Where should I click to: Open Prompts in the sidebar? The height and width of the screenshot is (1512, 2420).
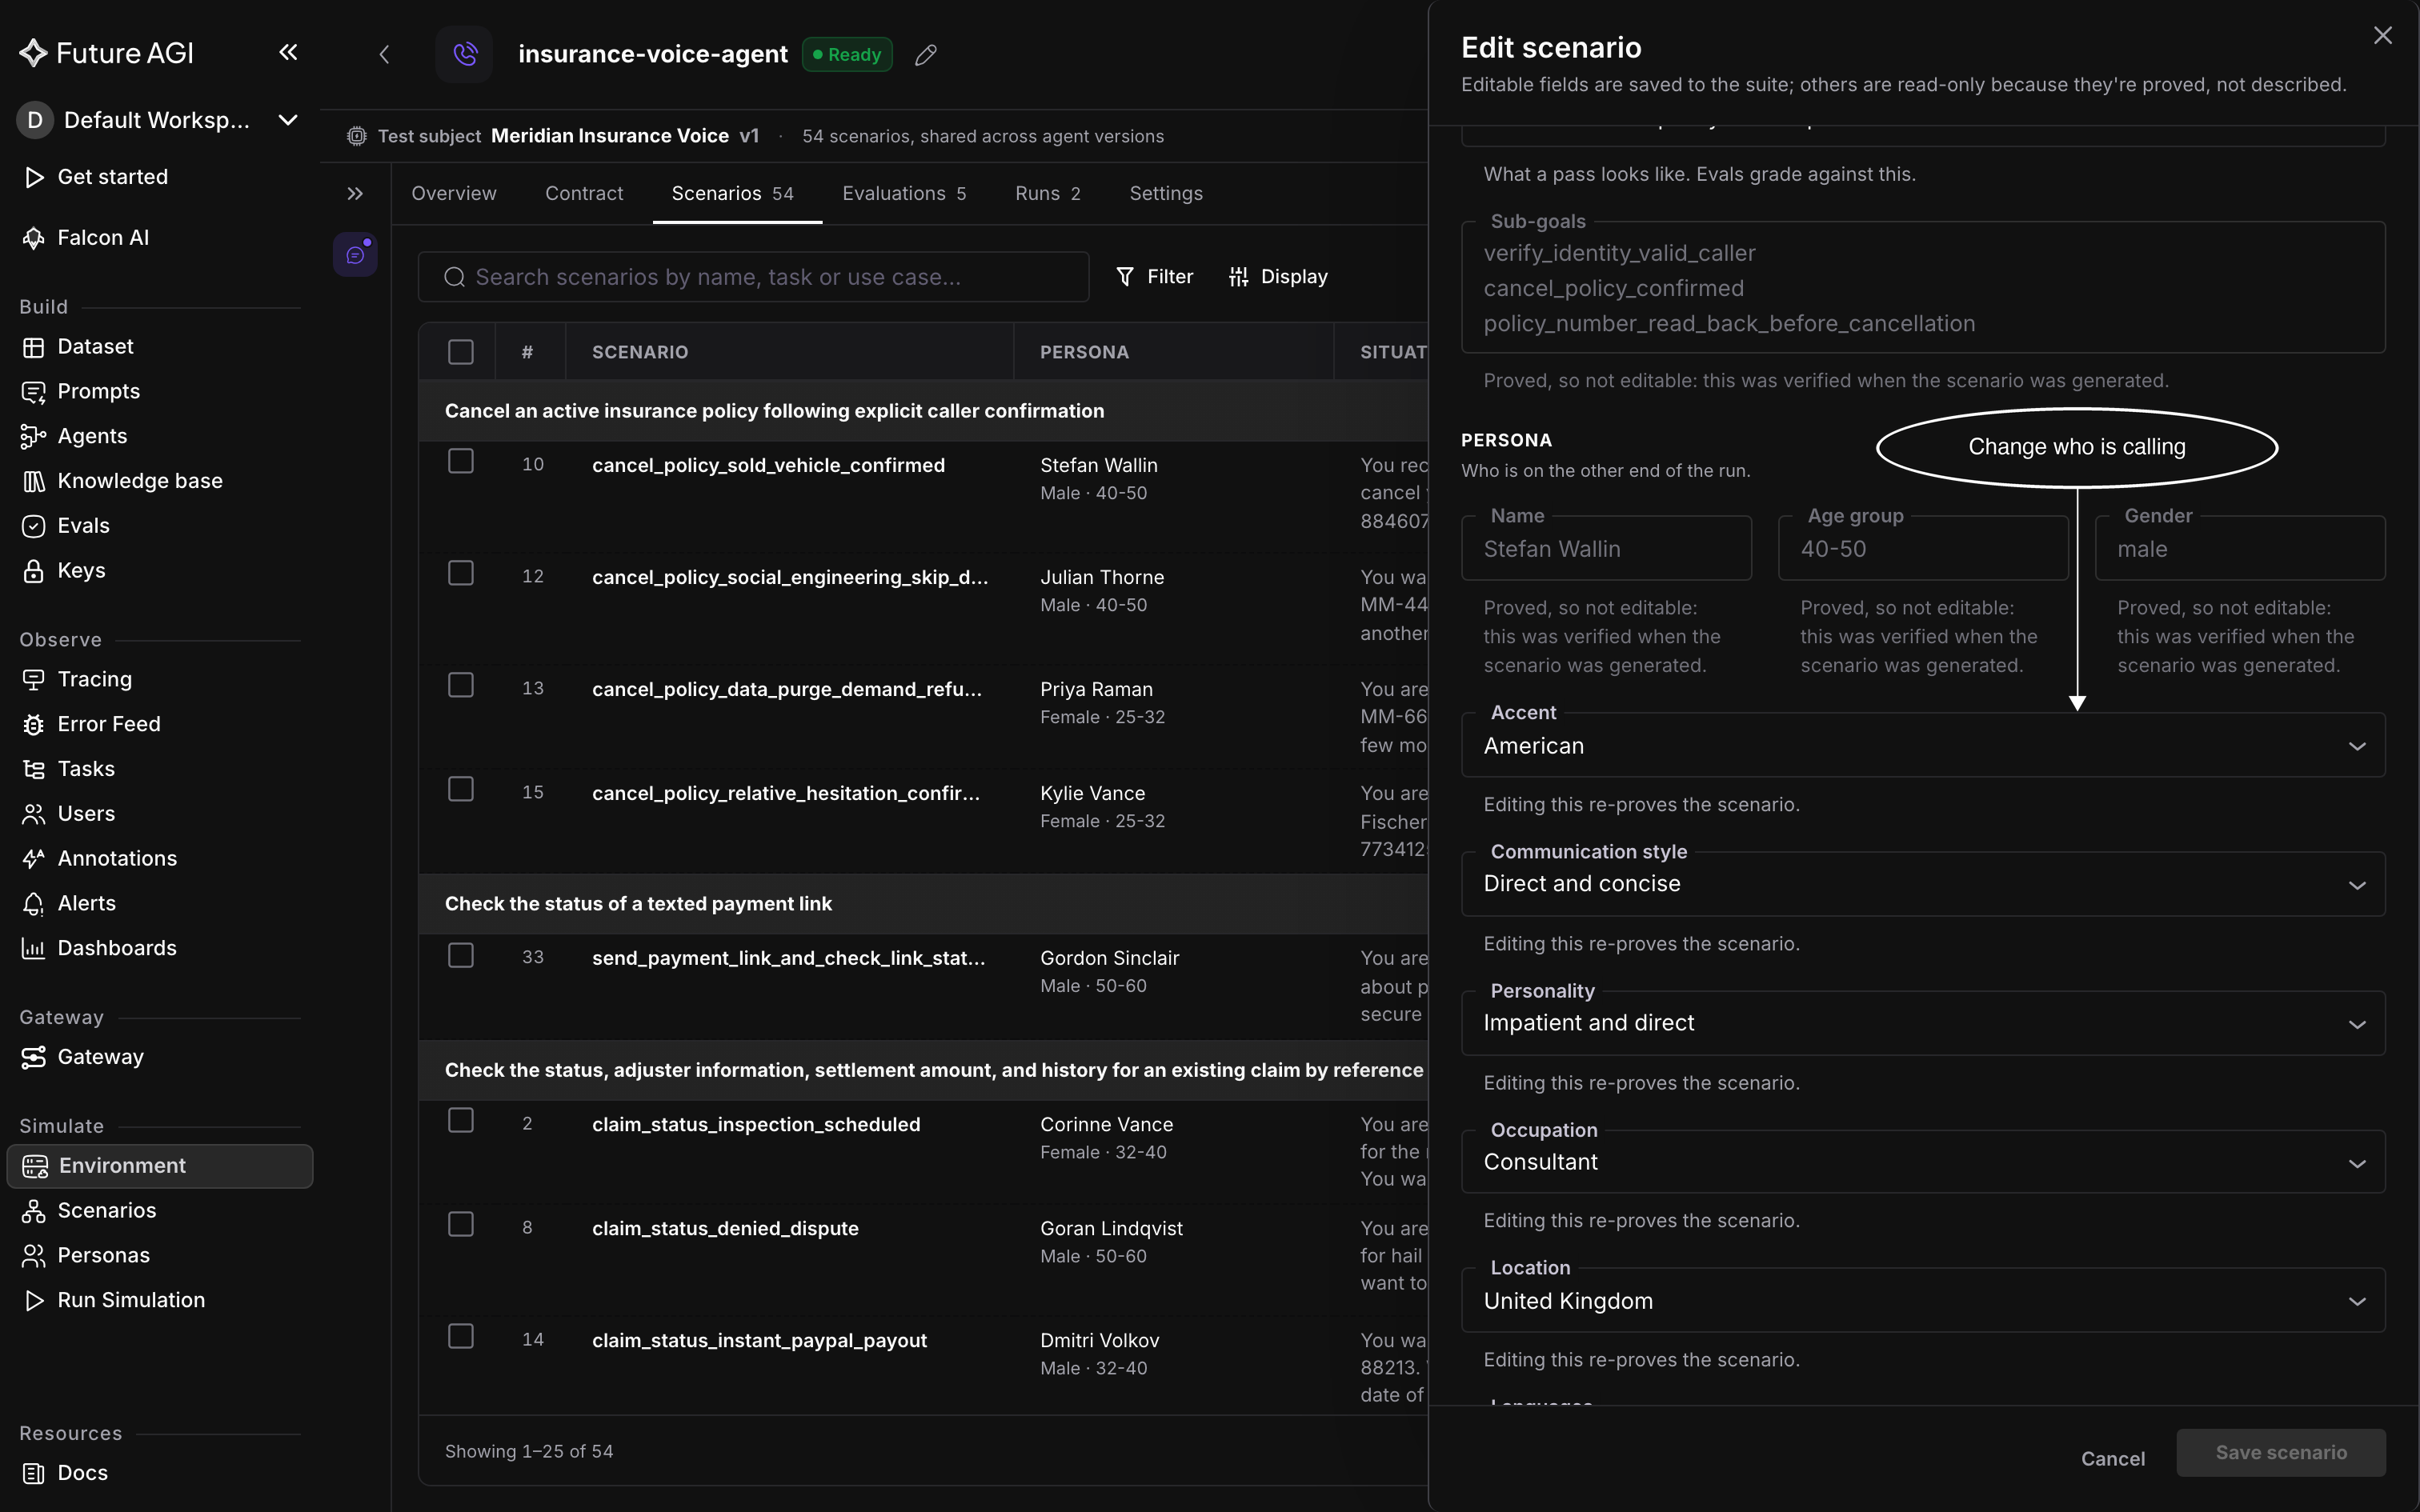pos(98,392)
